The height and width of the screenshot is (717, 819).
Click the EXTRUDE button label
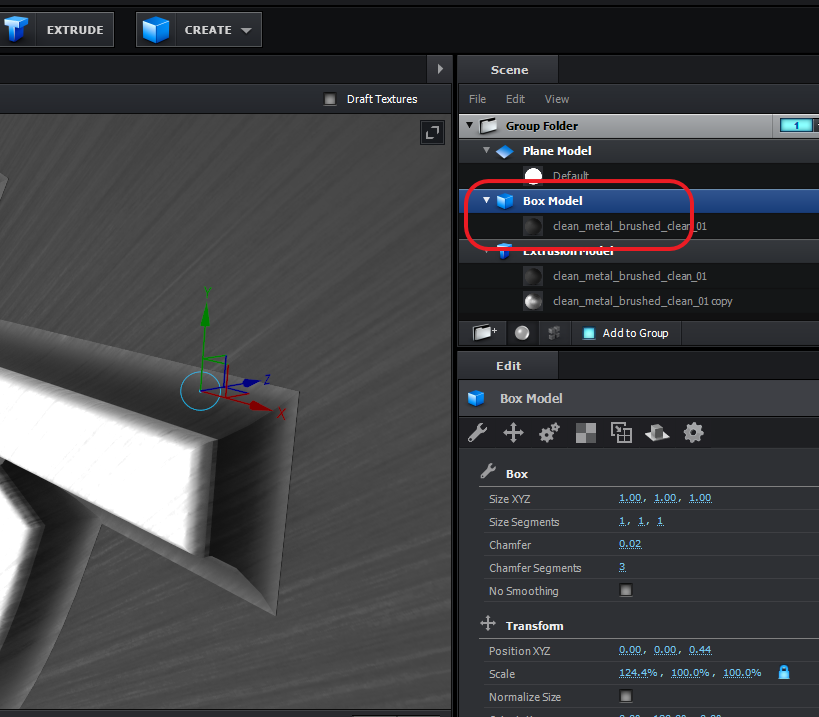[75, 30]
